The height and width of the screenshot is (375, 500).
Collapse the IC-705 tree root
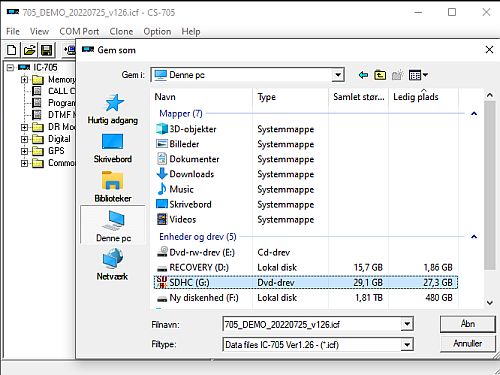coord(10,68)
